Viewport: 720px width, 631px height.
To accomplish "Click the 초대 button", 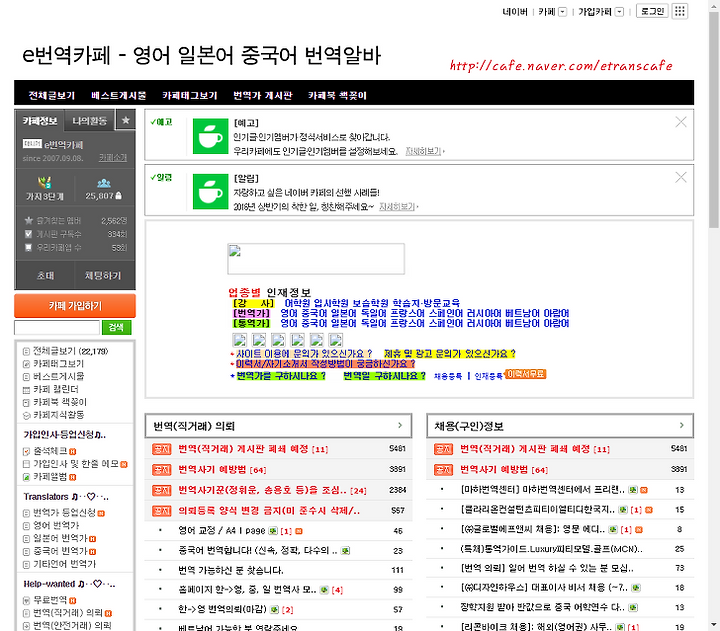I will click(45, 276).
